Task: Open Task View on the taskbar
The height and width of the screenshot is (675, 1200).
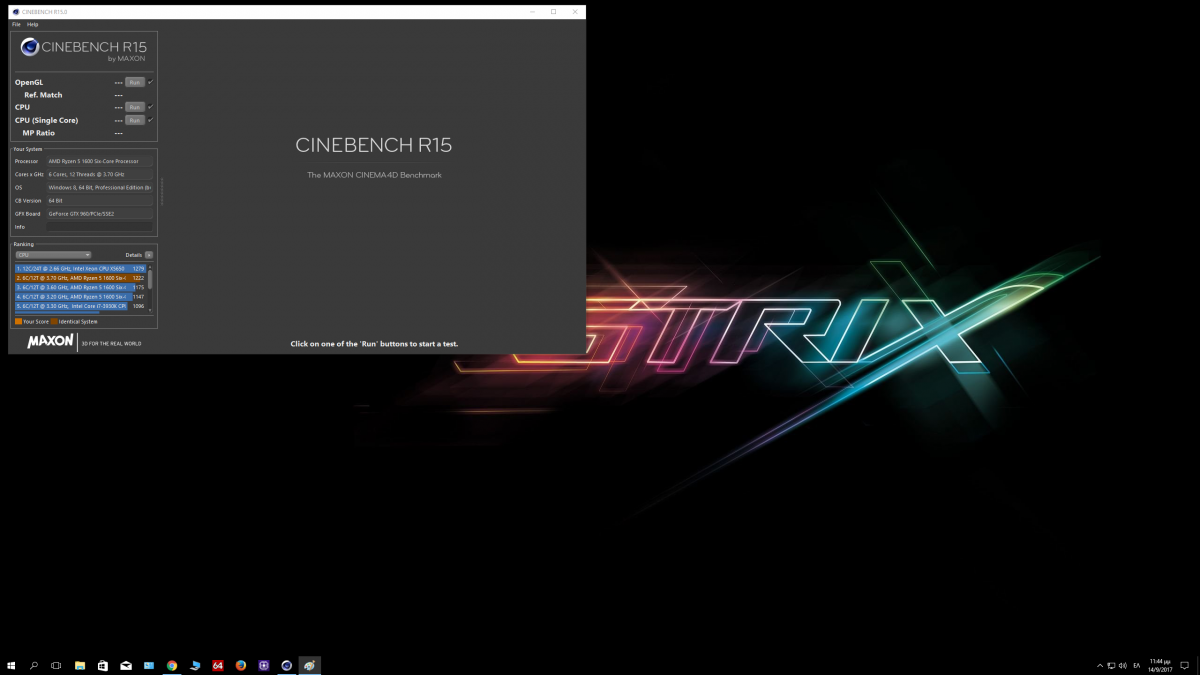Action: (x=56, y=665)
